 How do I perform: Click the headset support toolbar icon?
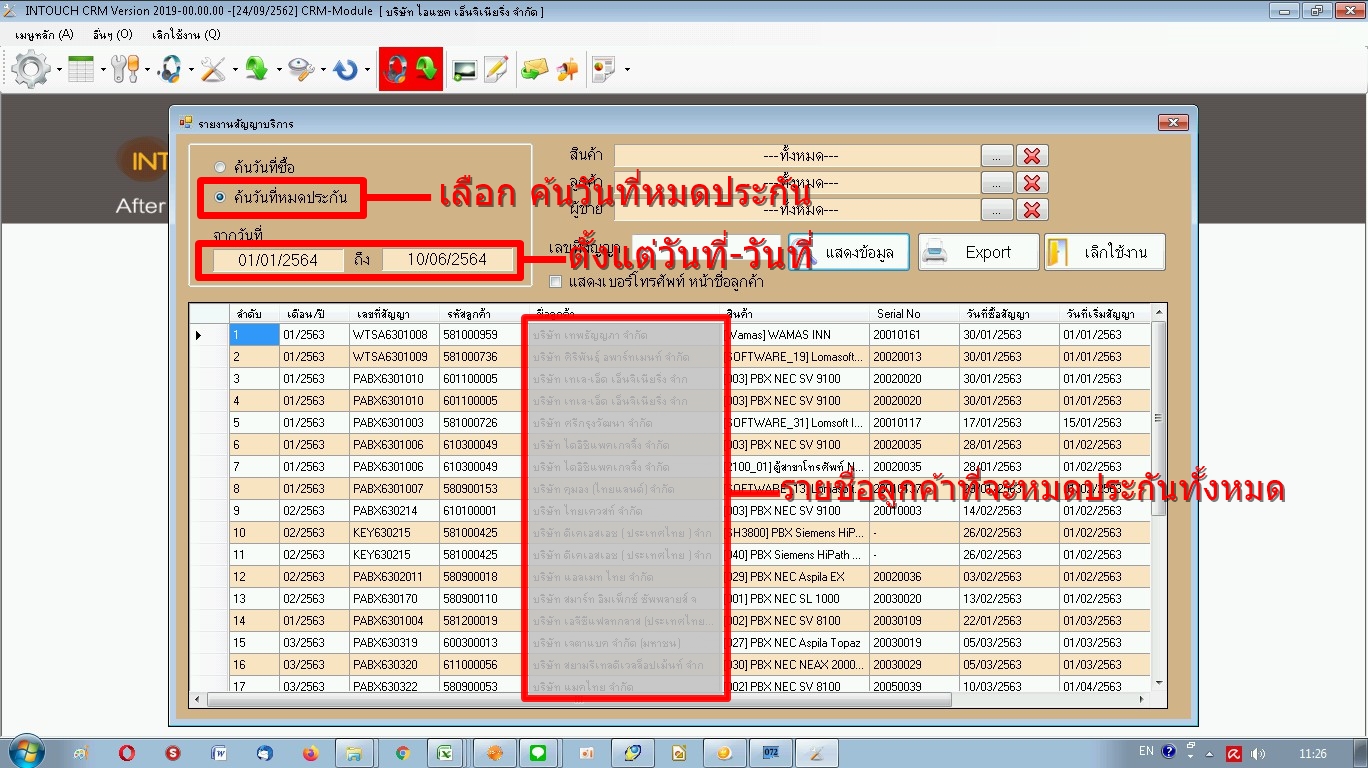[170, 69]
